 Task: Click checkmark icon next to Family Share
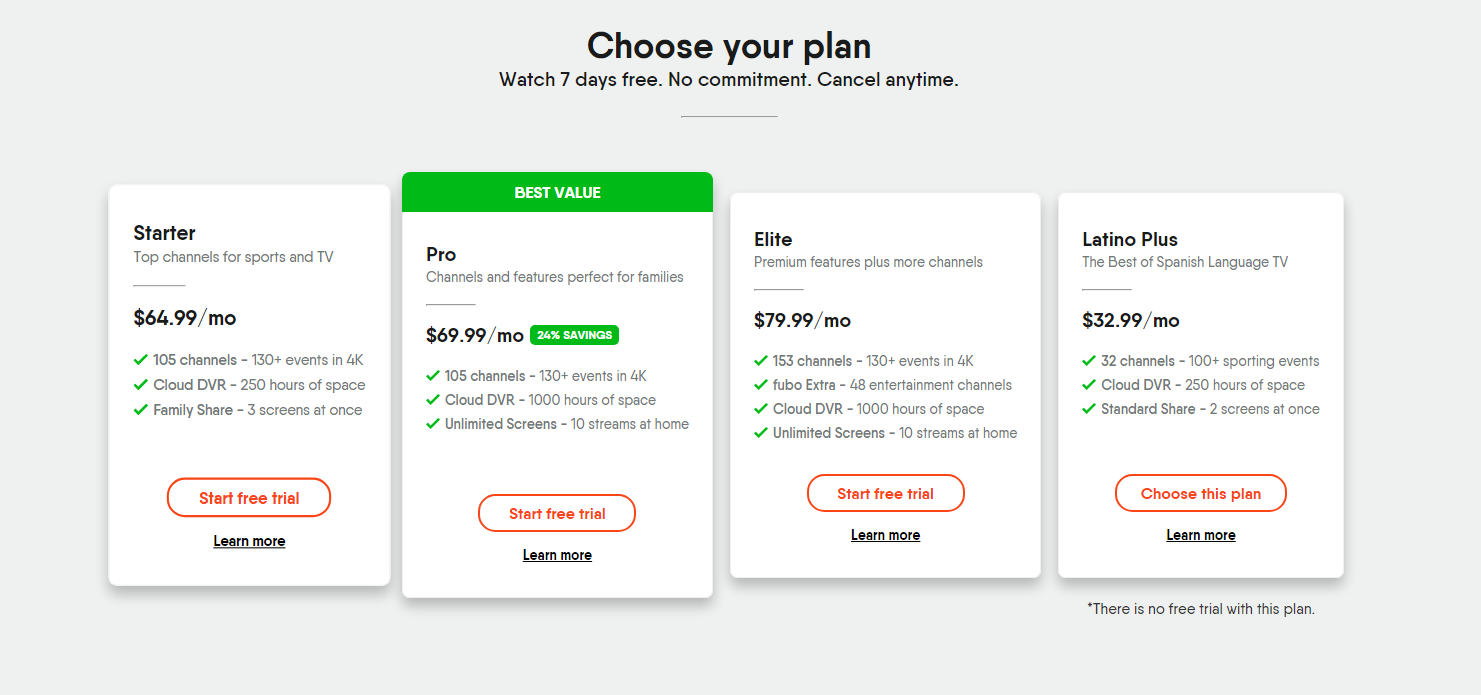click(141, 410)
